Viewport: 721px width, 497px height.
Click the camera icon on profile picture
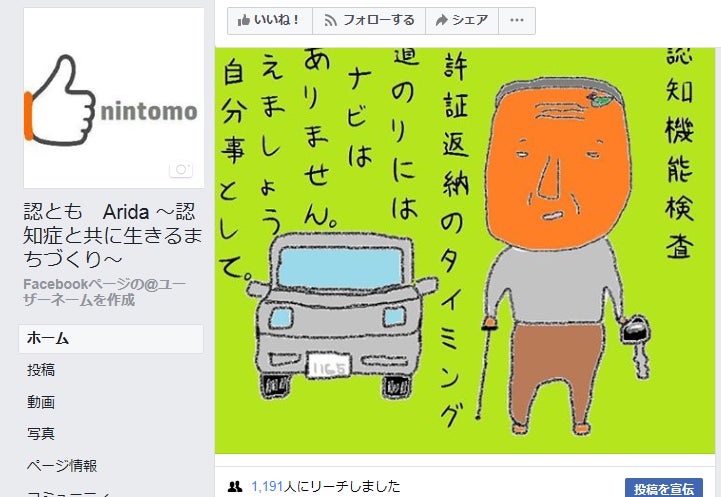tap(181, 169)
